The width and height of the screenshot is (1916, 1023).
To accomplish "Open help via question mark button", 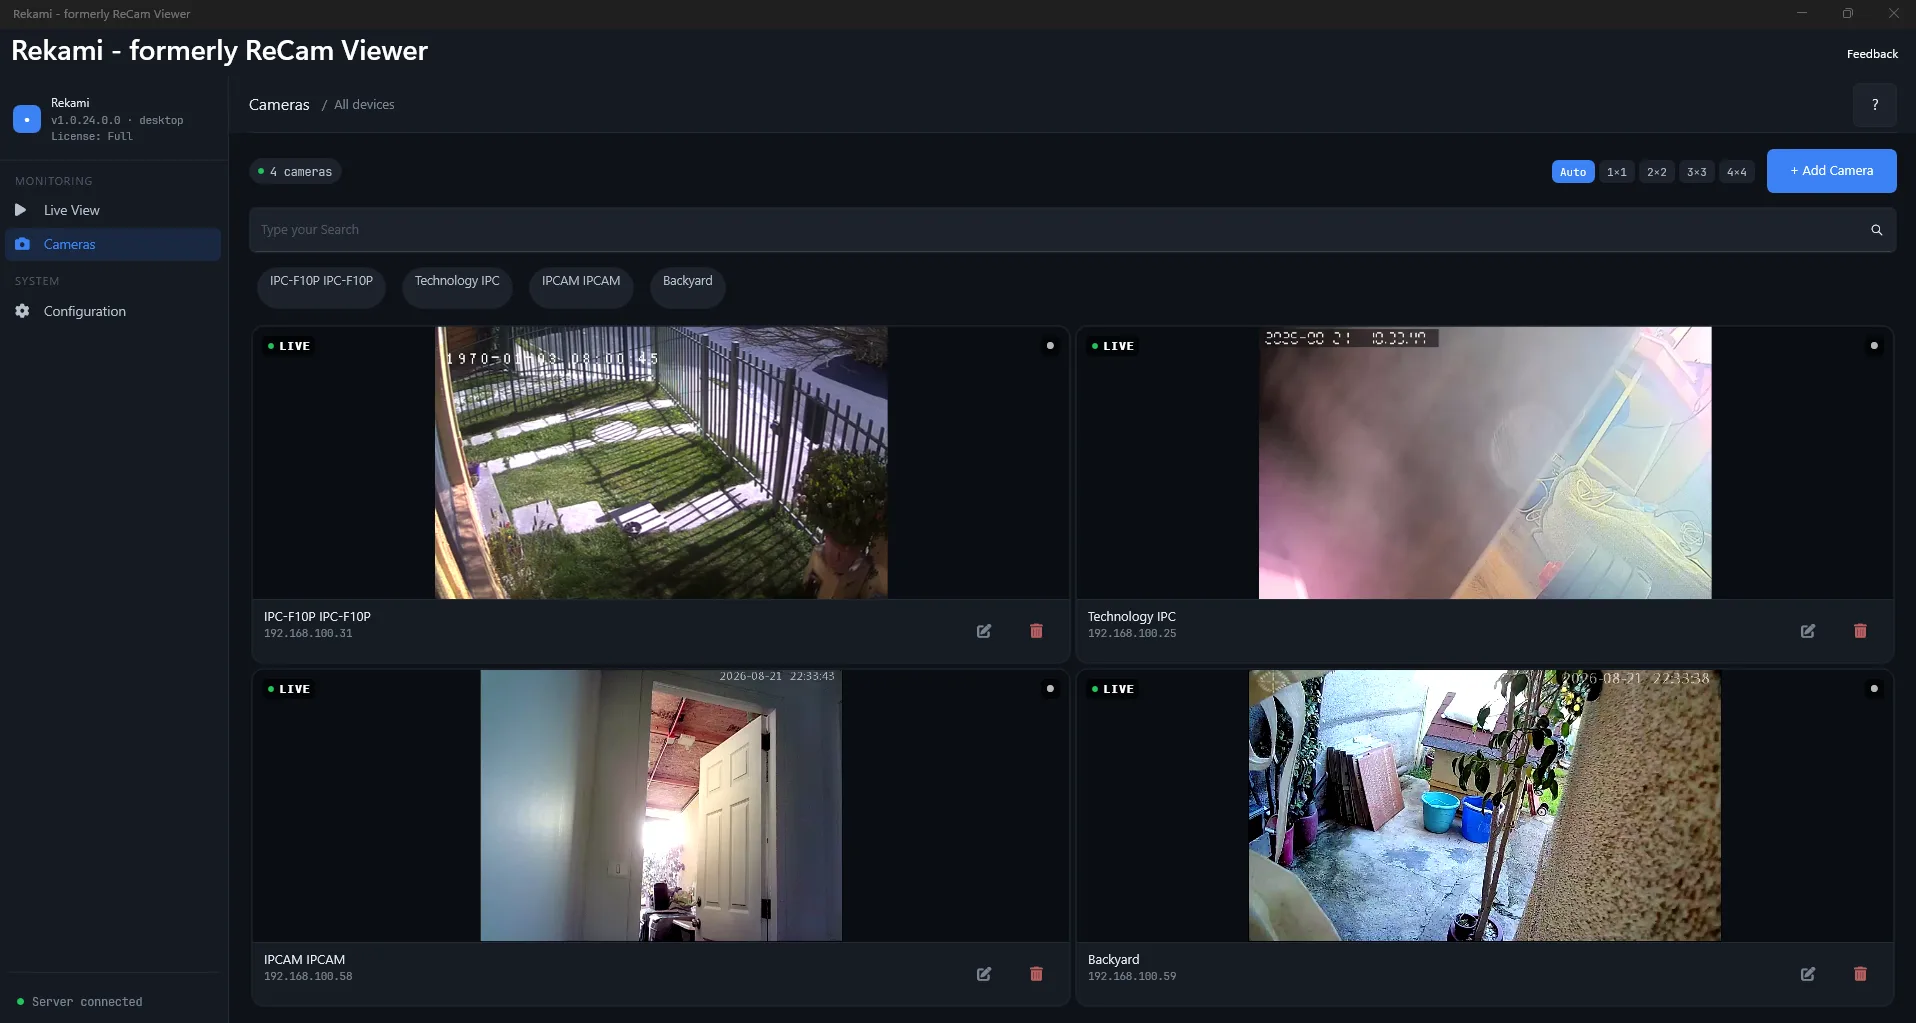I will [1874, 105].
